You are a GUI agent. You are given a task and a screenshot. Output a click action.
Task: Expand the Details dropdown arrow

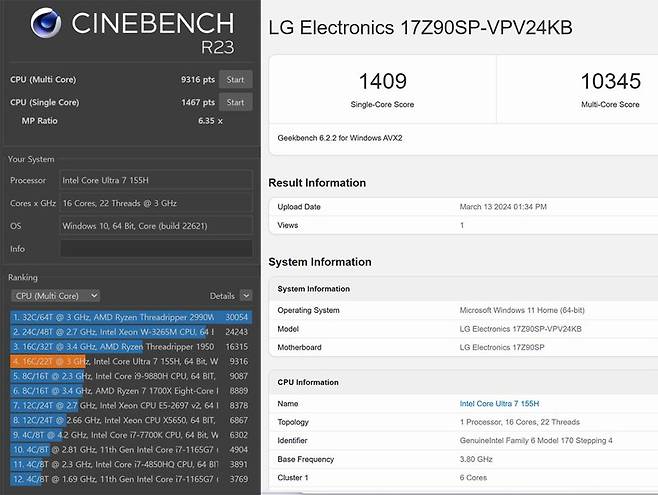tap(246, 296)
